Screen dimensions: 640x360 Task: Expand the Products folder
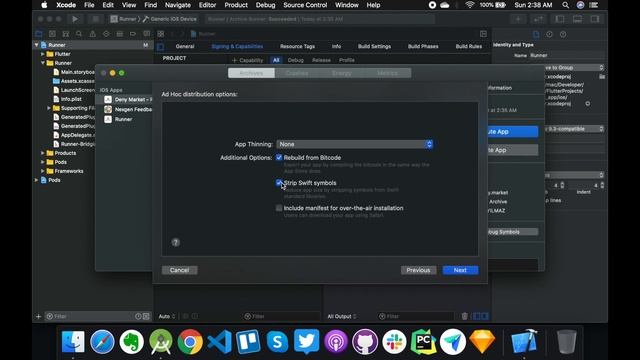click(x=42, y=153)
